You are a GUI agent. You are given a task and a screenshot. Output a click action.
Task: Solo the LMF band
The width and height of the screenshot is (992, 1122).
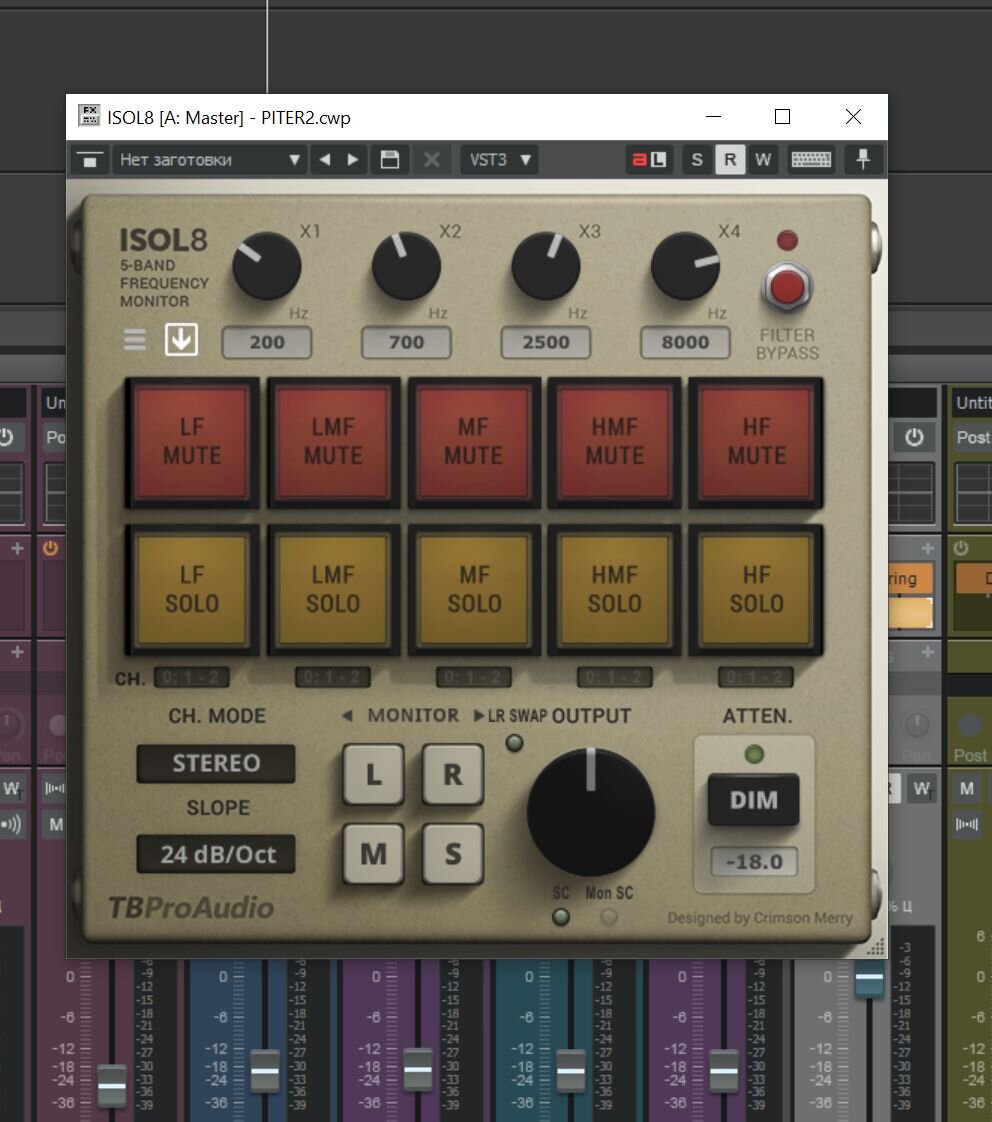point(333,589)
